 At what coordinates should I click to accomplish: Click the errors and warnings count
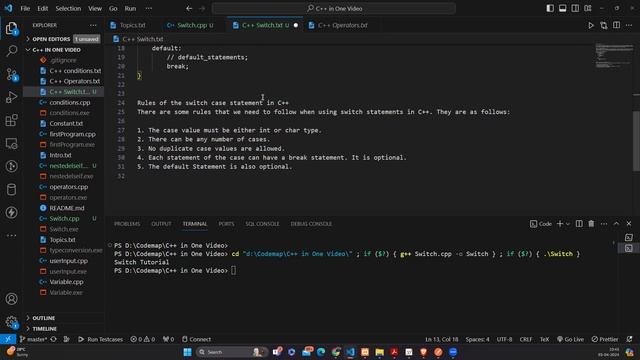click(x=142, y=339)
